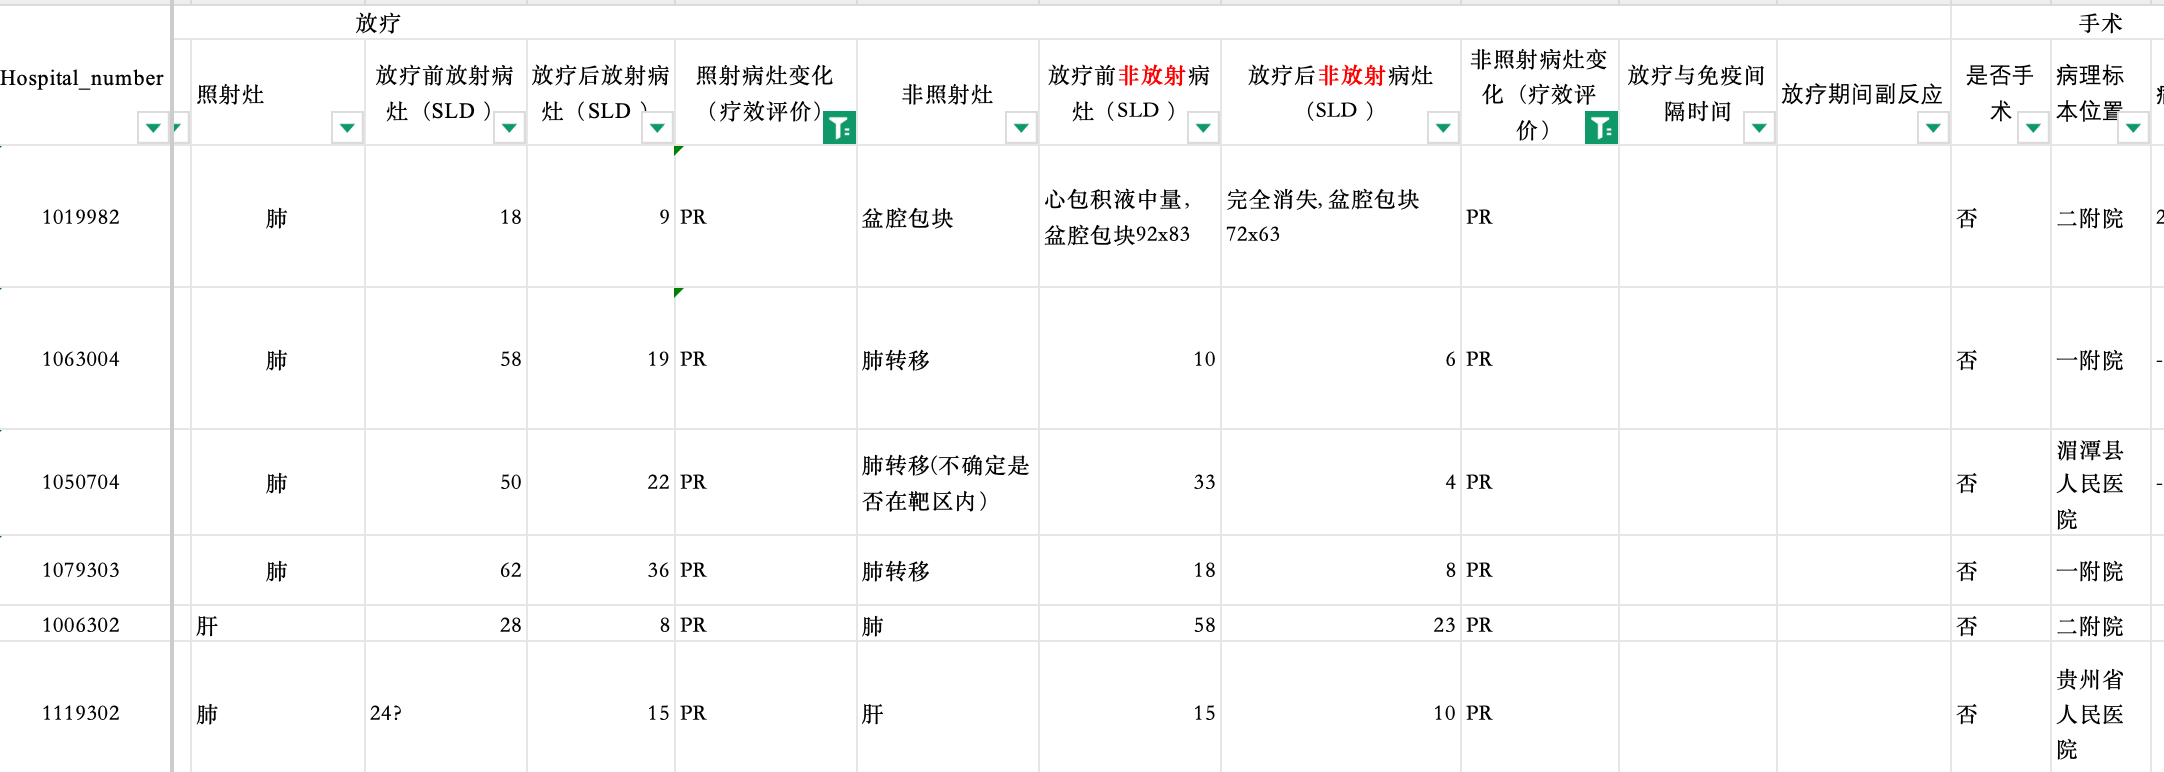Expand filter for 放疗前放射病灶 (SLD) column
The height and width of the screenshot is (772, 2164).
[x=509, y=128]
